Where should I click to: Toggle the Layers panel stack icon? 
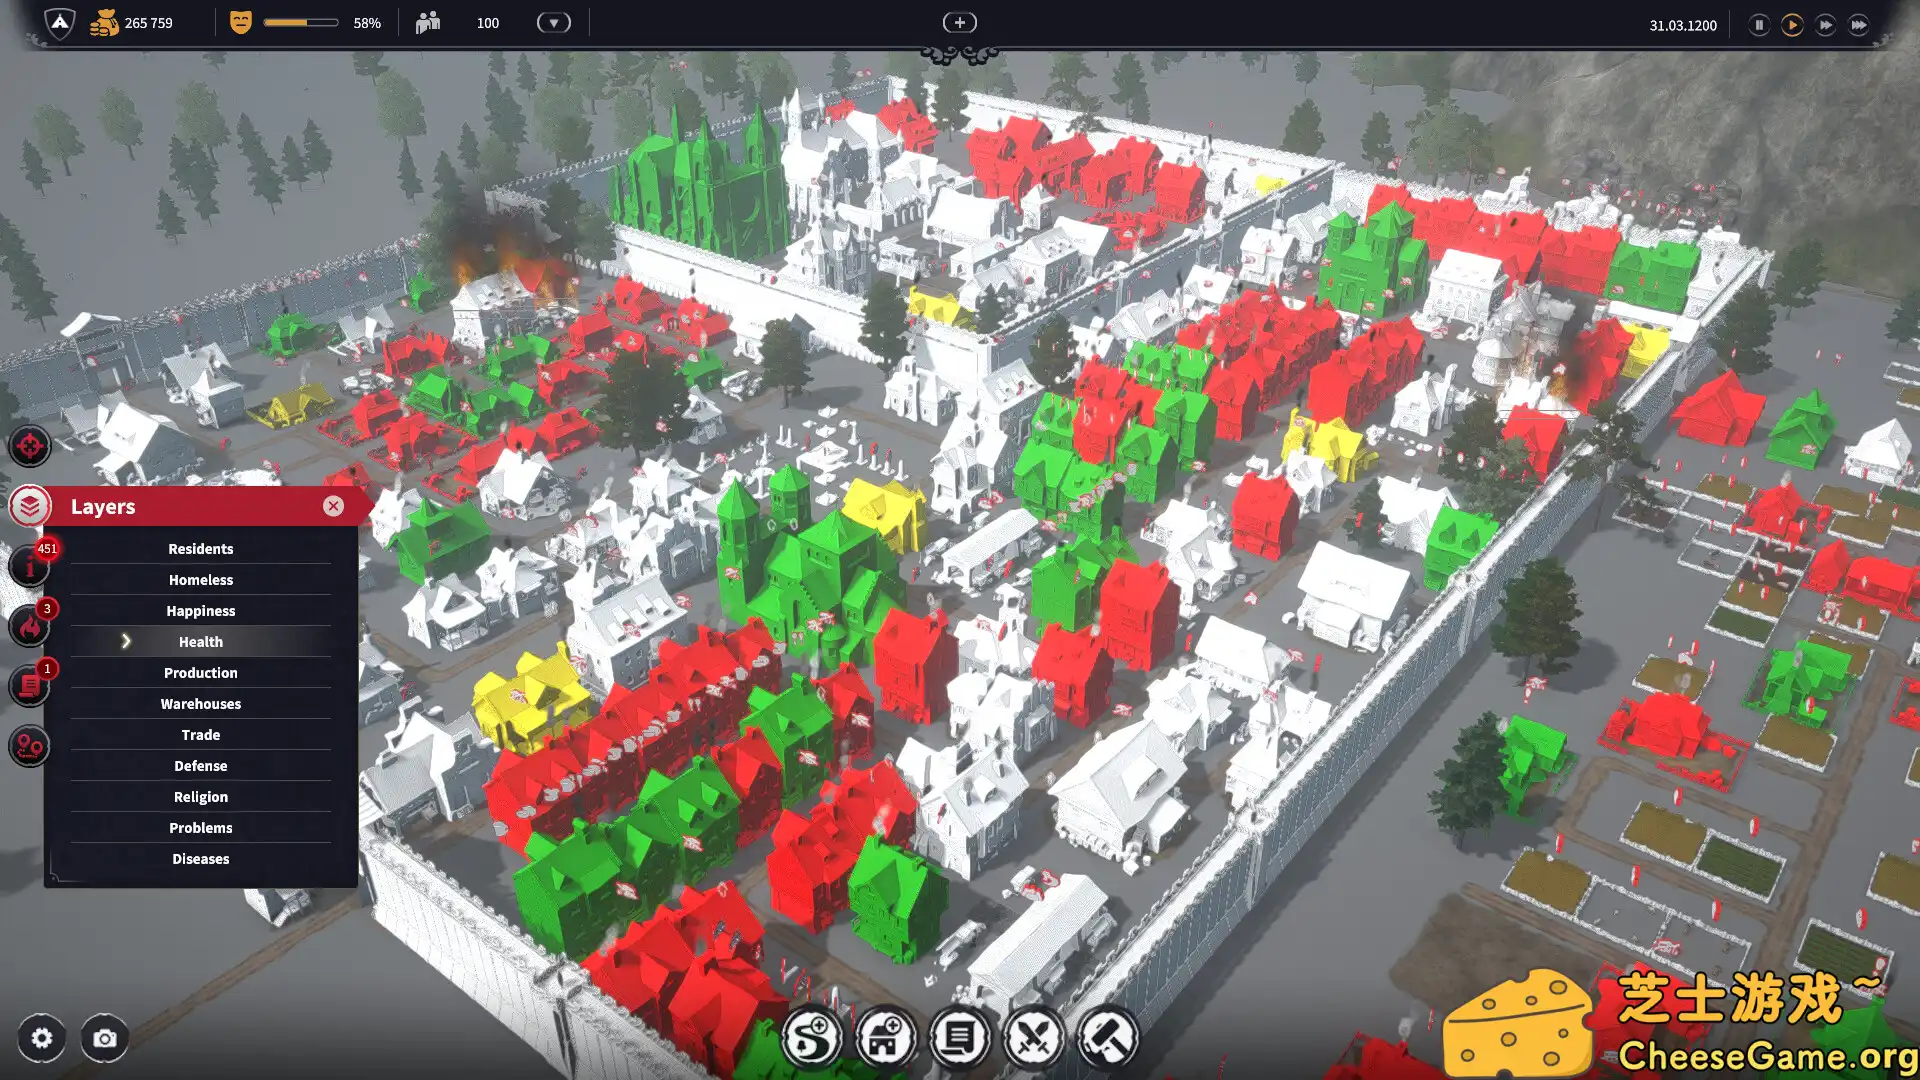click(x=29, y=507)
